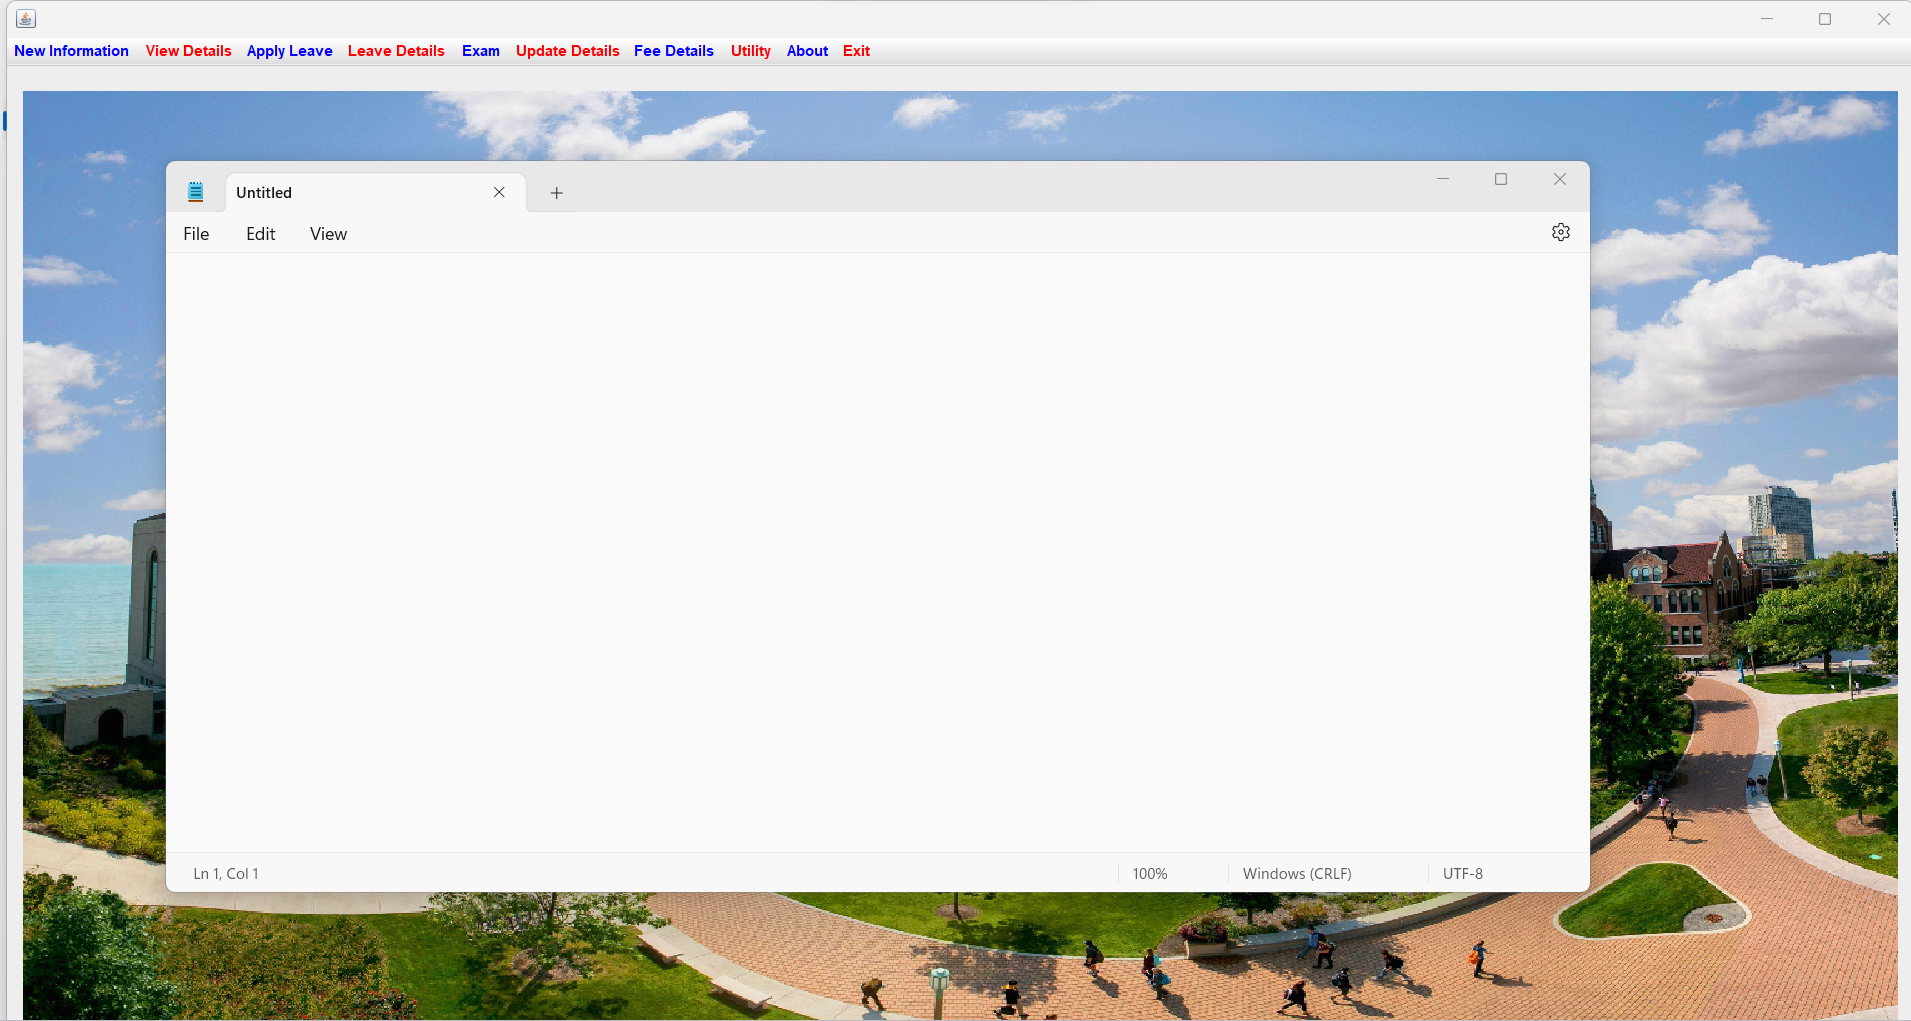Screen dimensions: 1911x1021
Task: Open the Utility menu
Action: [x=749, y=50]
